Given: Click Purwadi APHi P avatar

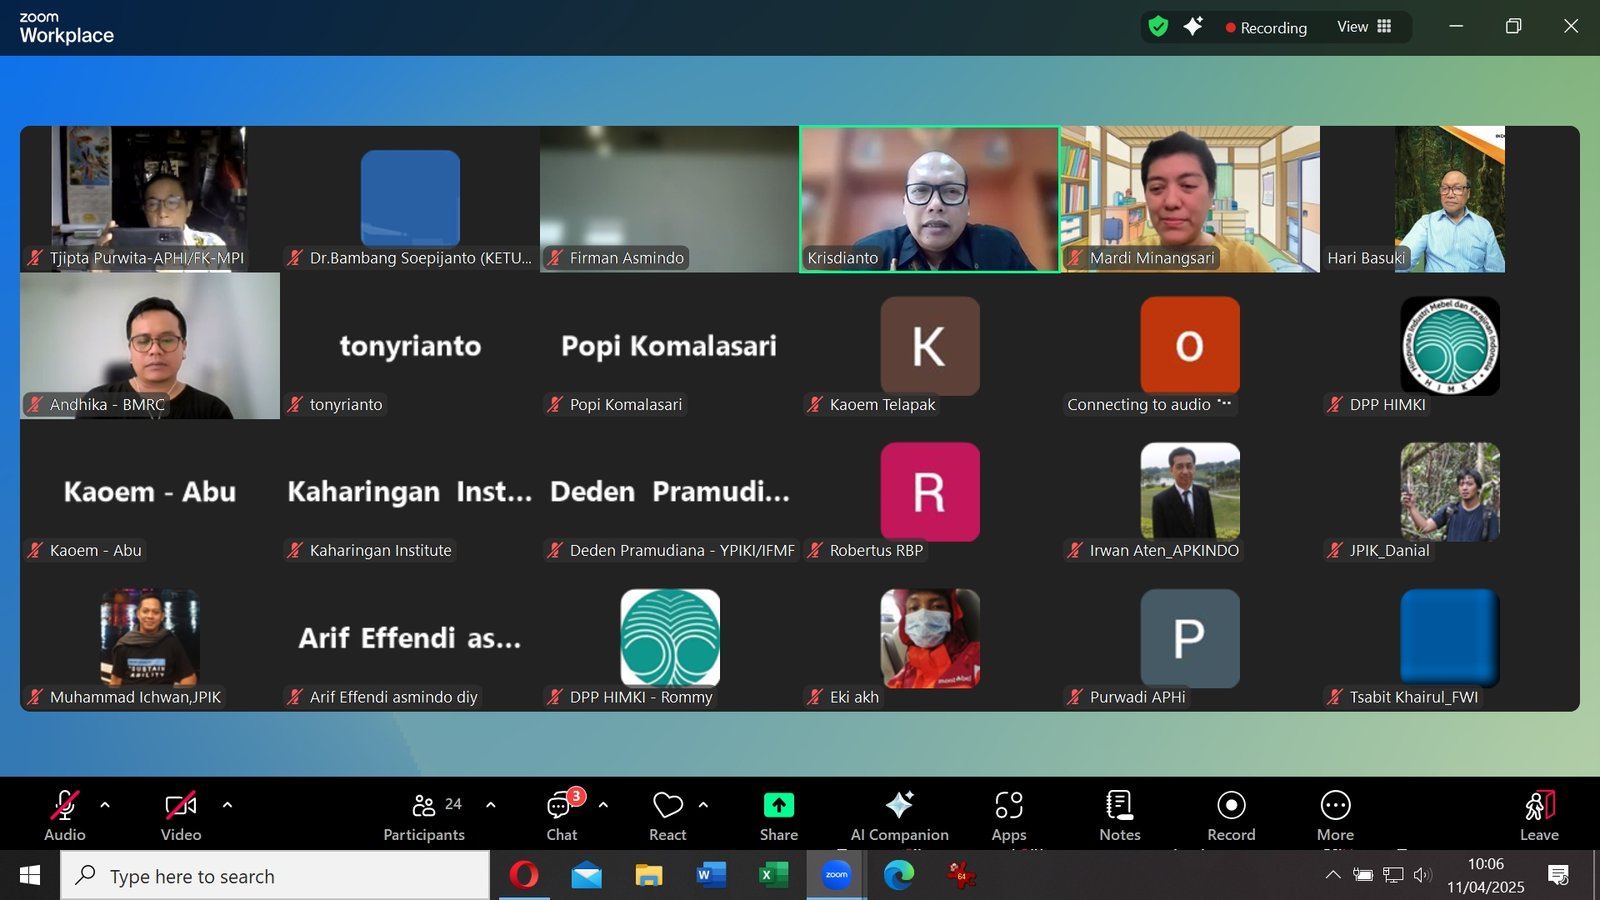Looking at the screenshot, I should [x=1190, y=638].
